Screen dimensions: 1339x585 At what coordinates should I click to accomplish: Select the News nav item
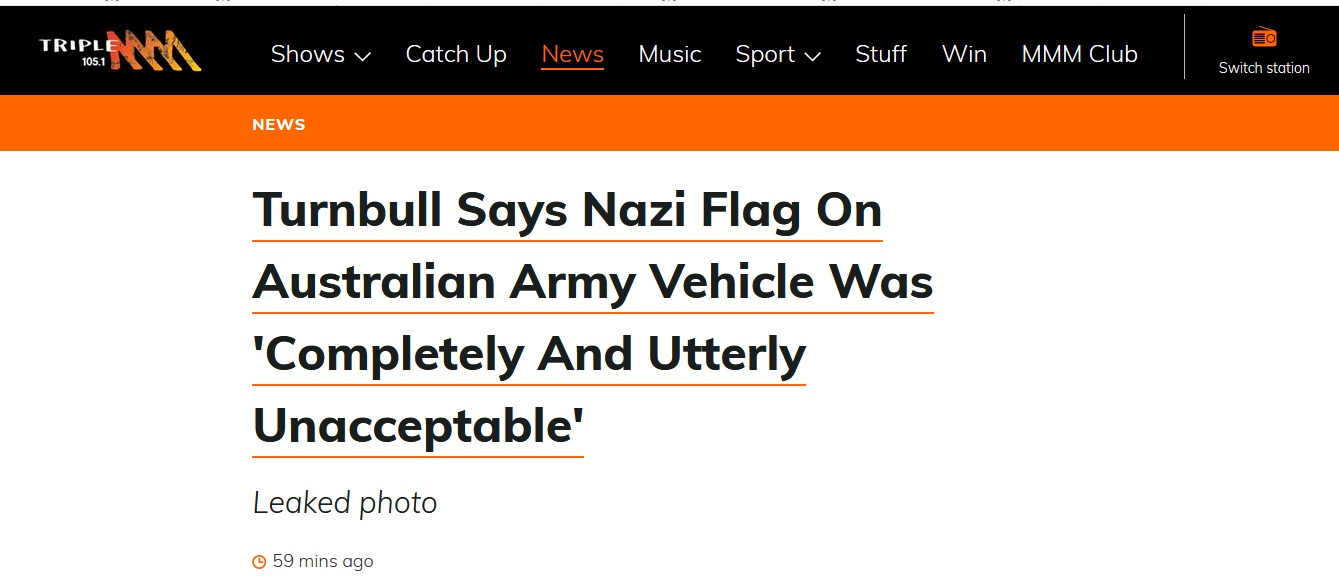coord(573,54)
